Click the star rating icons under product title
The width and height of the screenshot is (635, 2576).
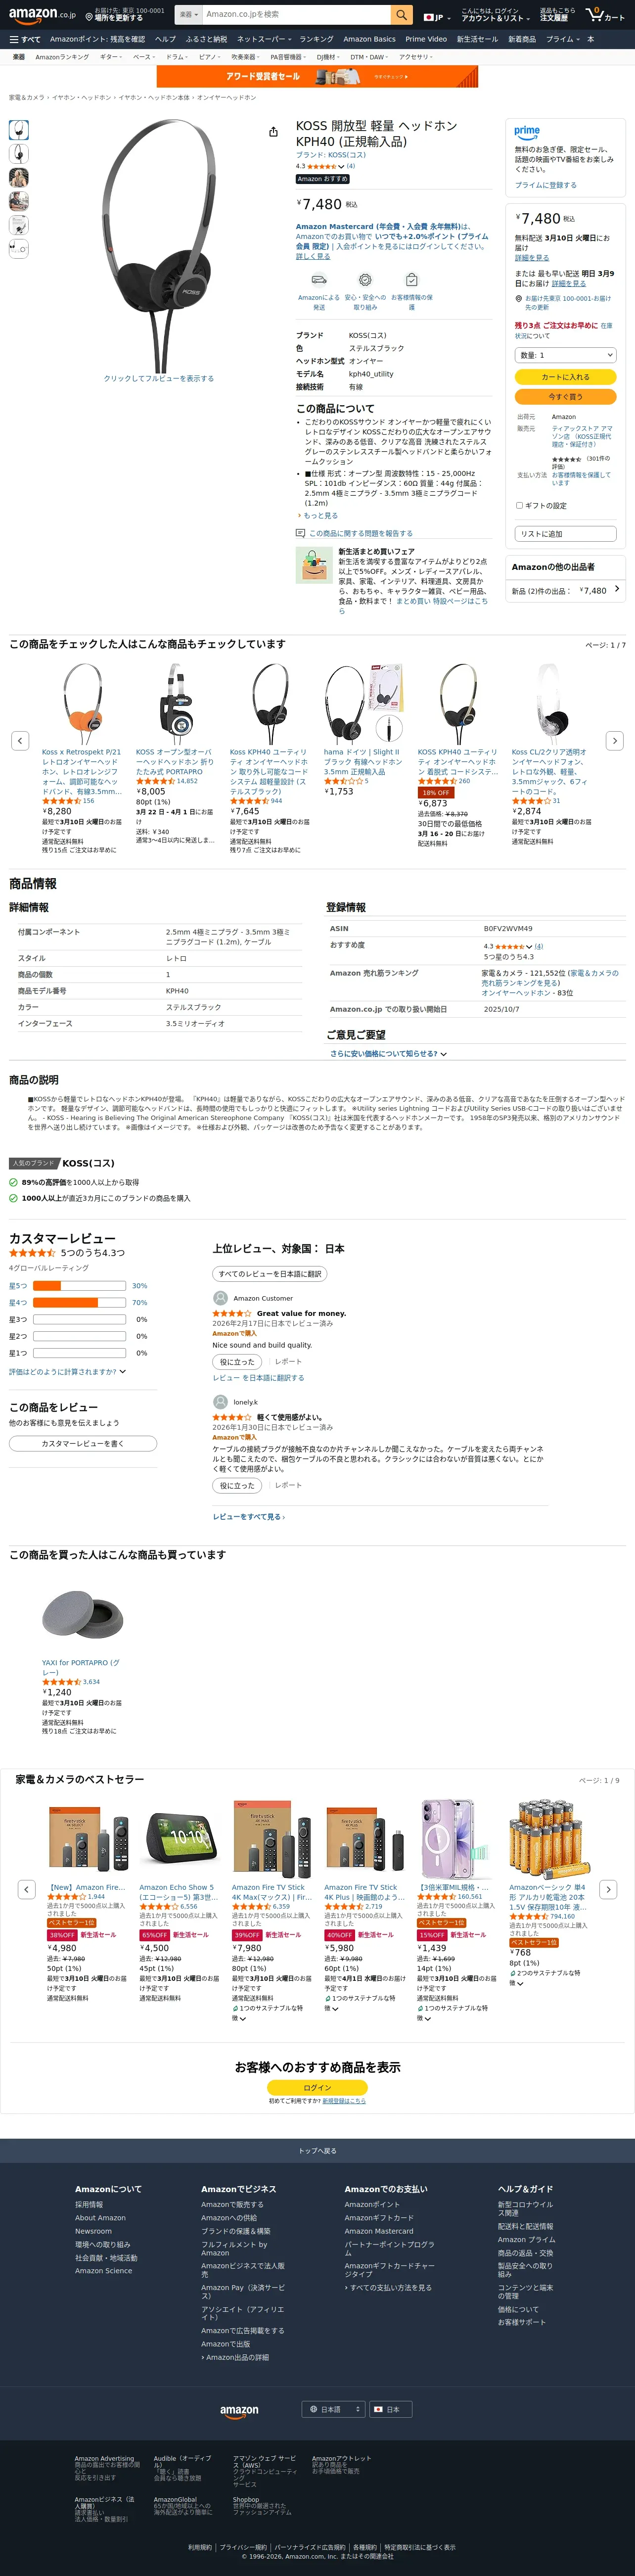[x=321, y=166]
